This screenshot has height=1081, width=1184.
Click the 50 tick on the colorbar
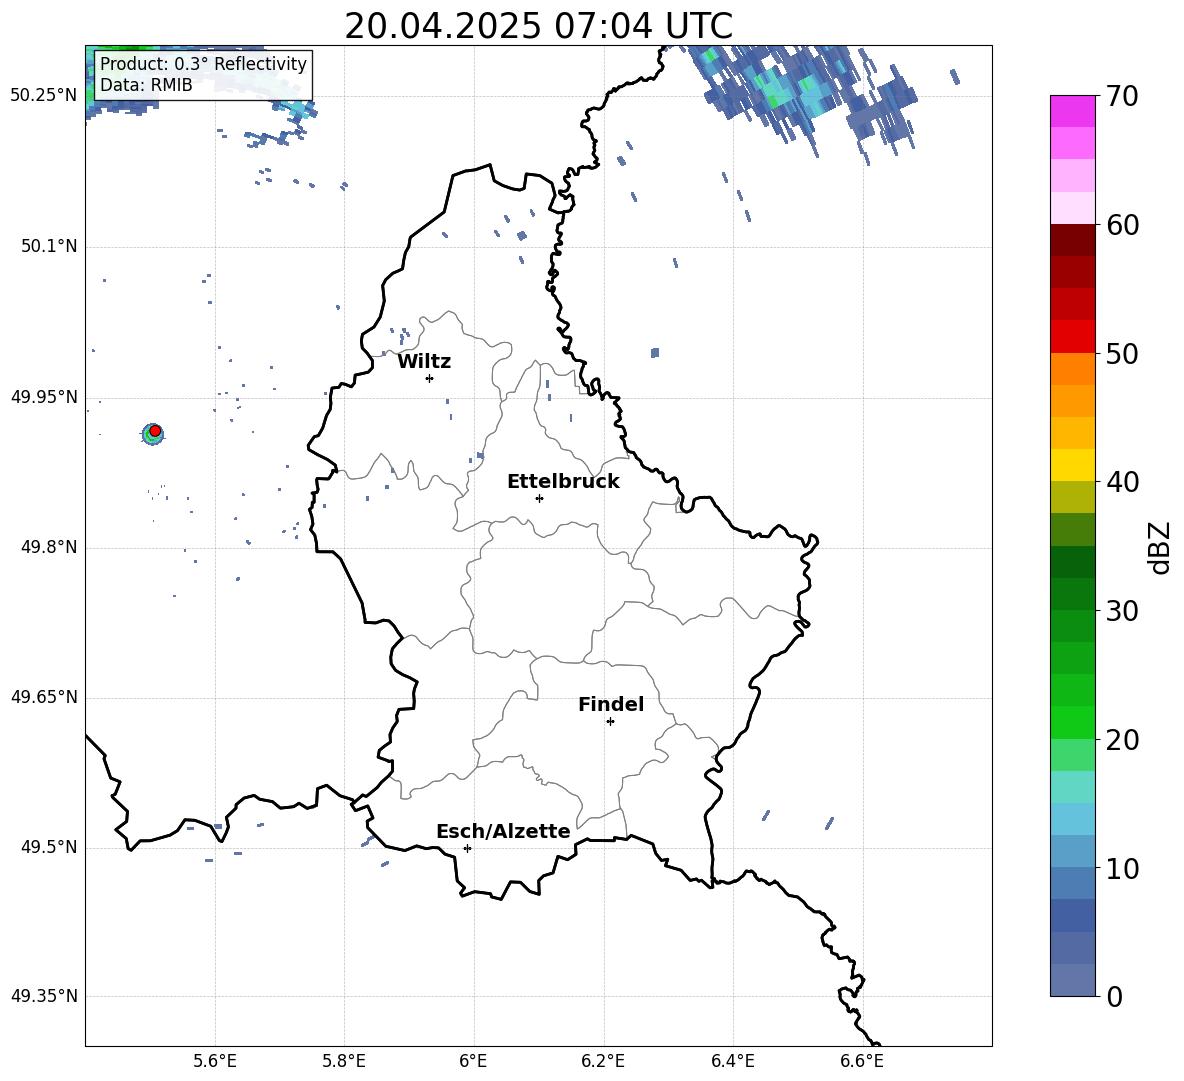pos(1122,353)
